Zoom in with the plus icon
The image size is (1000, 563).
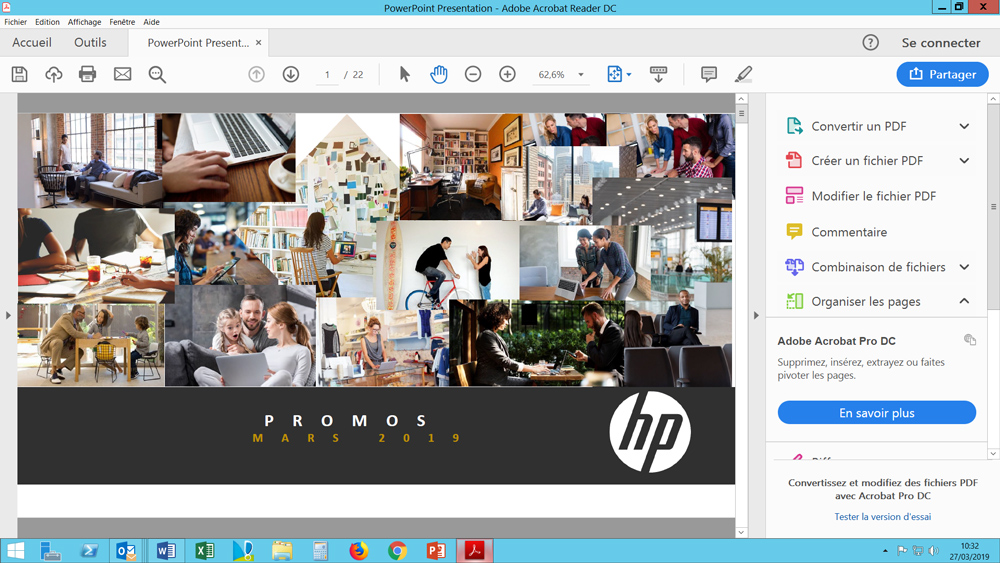[x=507, y=74]
